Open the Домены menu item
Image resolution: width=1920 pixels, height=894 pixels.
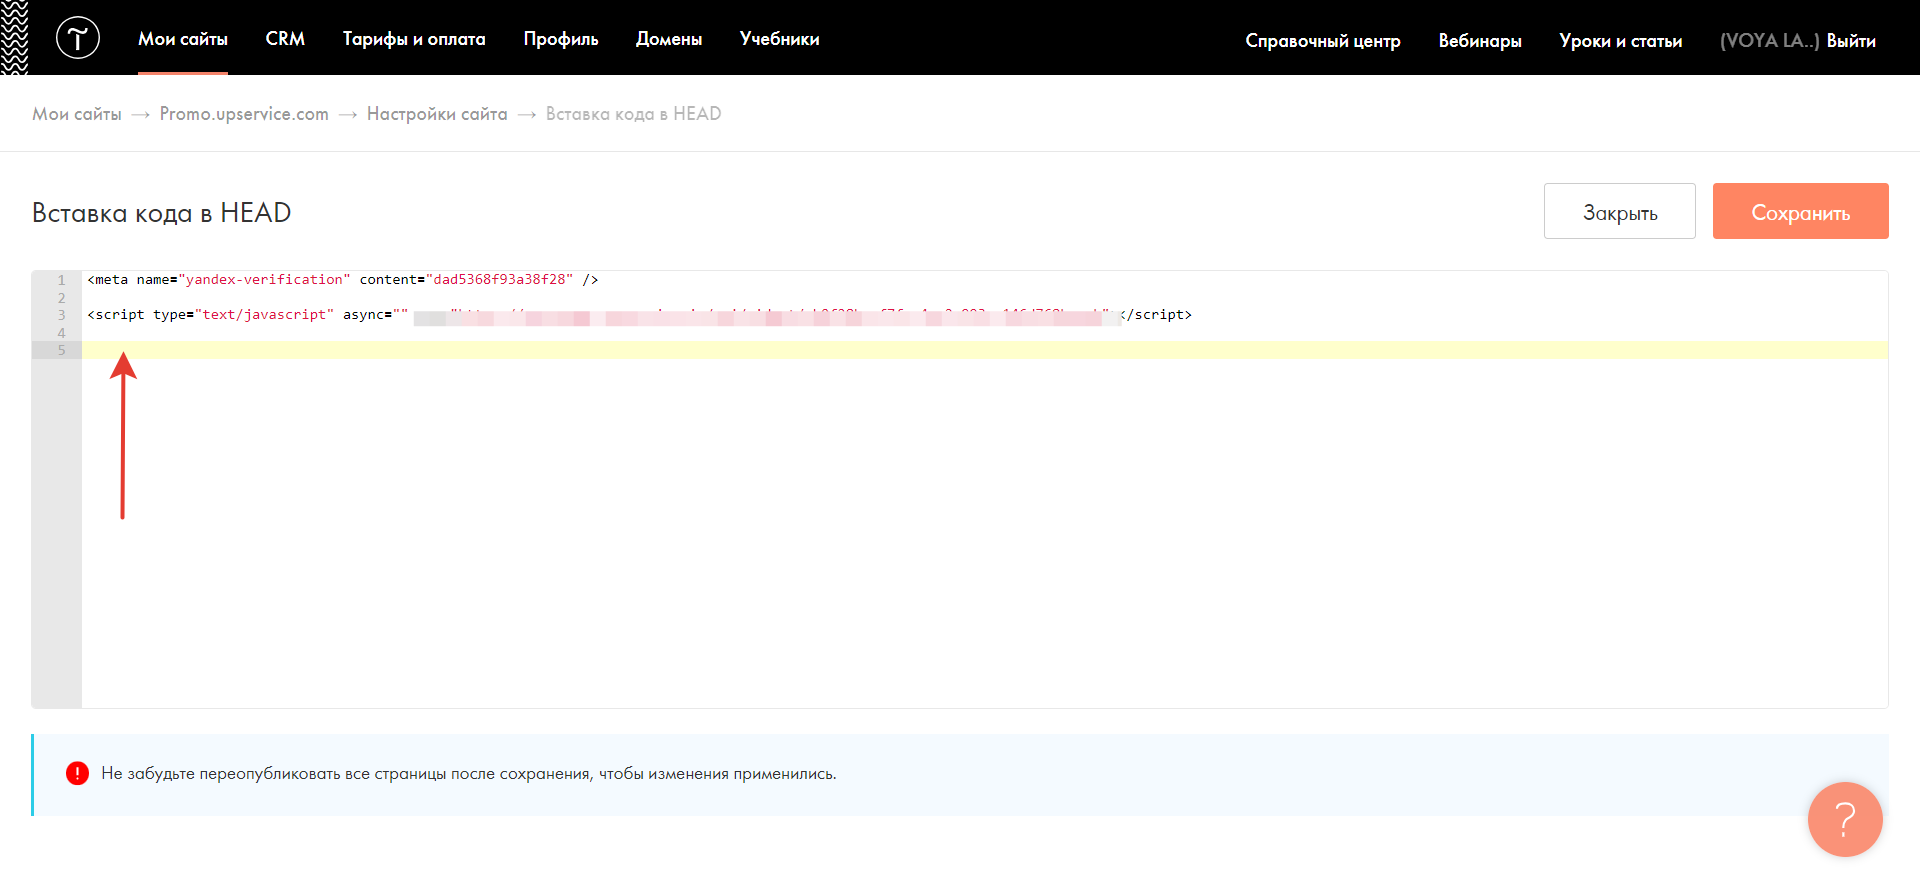(669, 39)
